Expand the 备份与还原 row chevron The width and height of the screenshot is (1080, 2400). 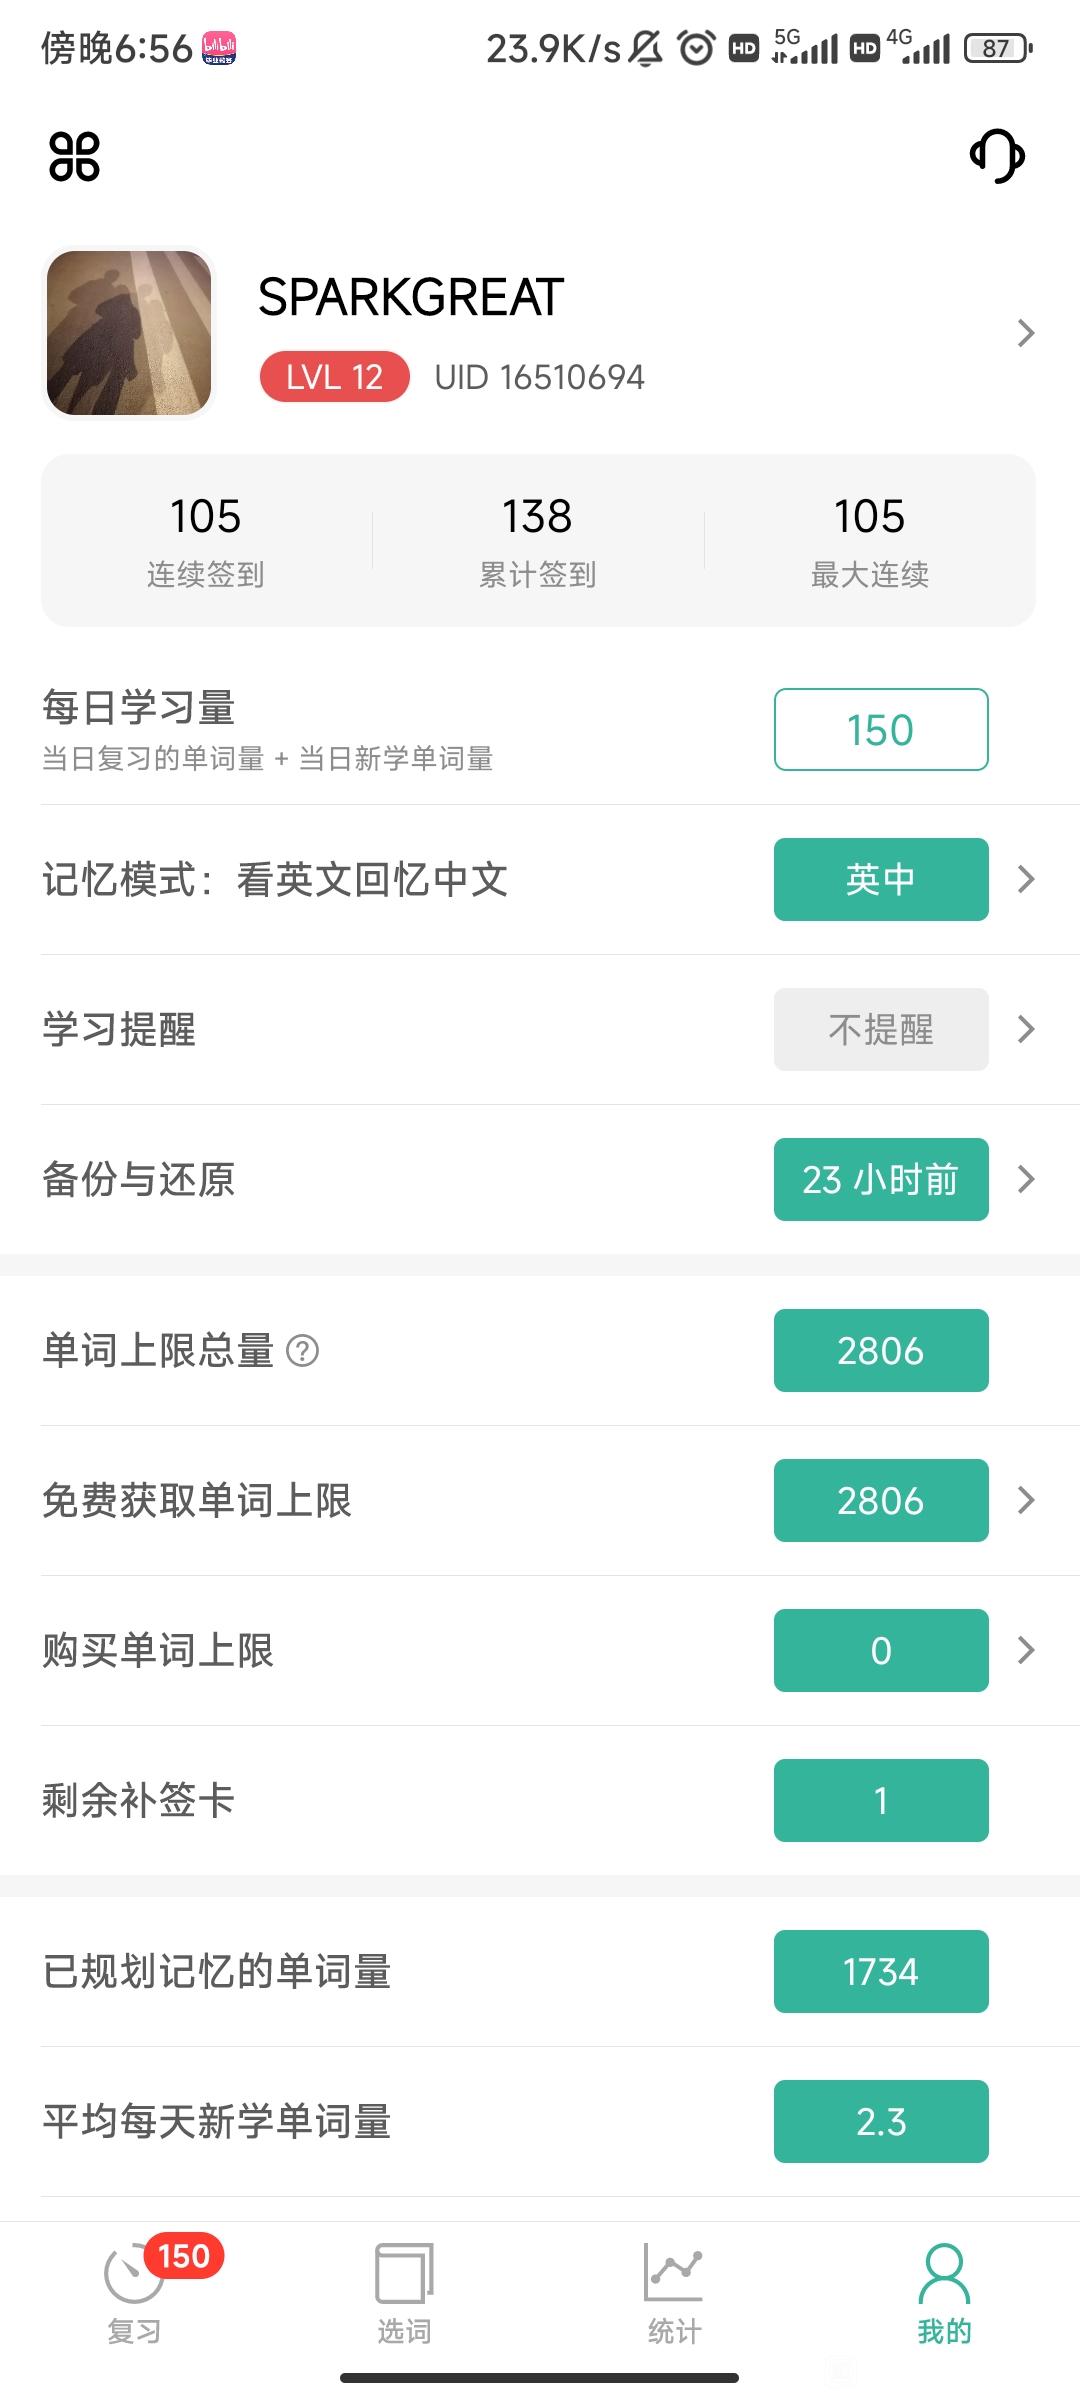point(1025,1180)
